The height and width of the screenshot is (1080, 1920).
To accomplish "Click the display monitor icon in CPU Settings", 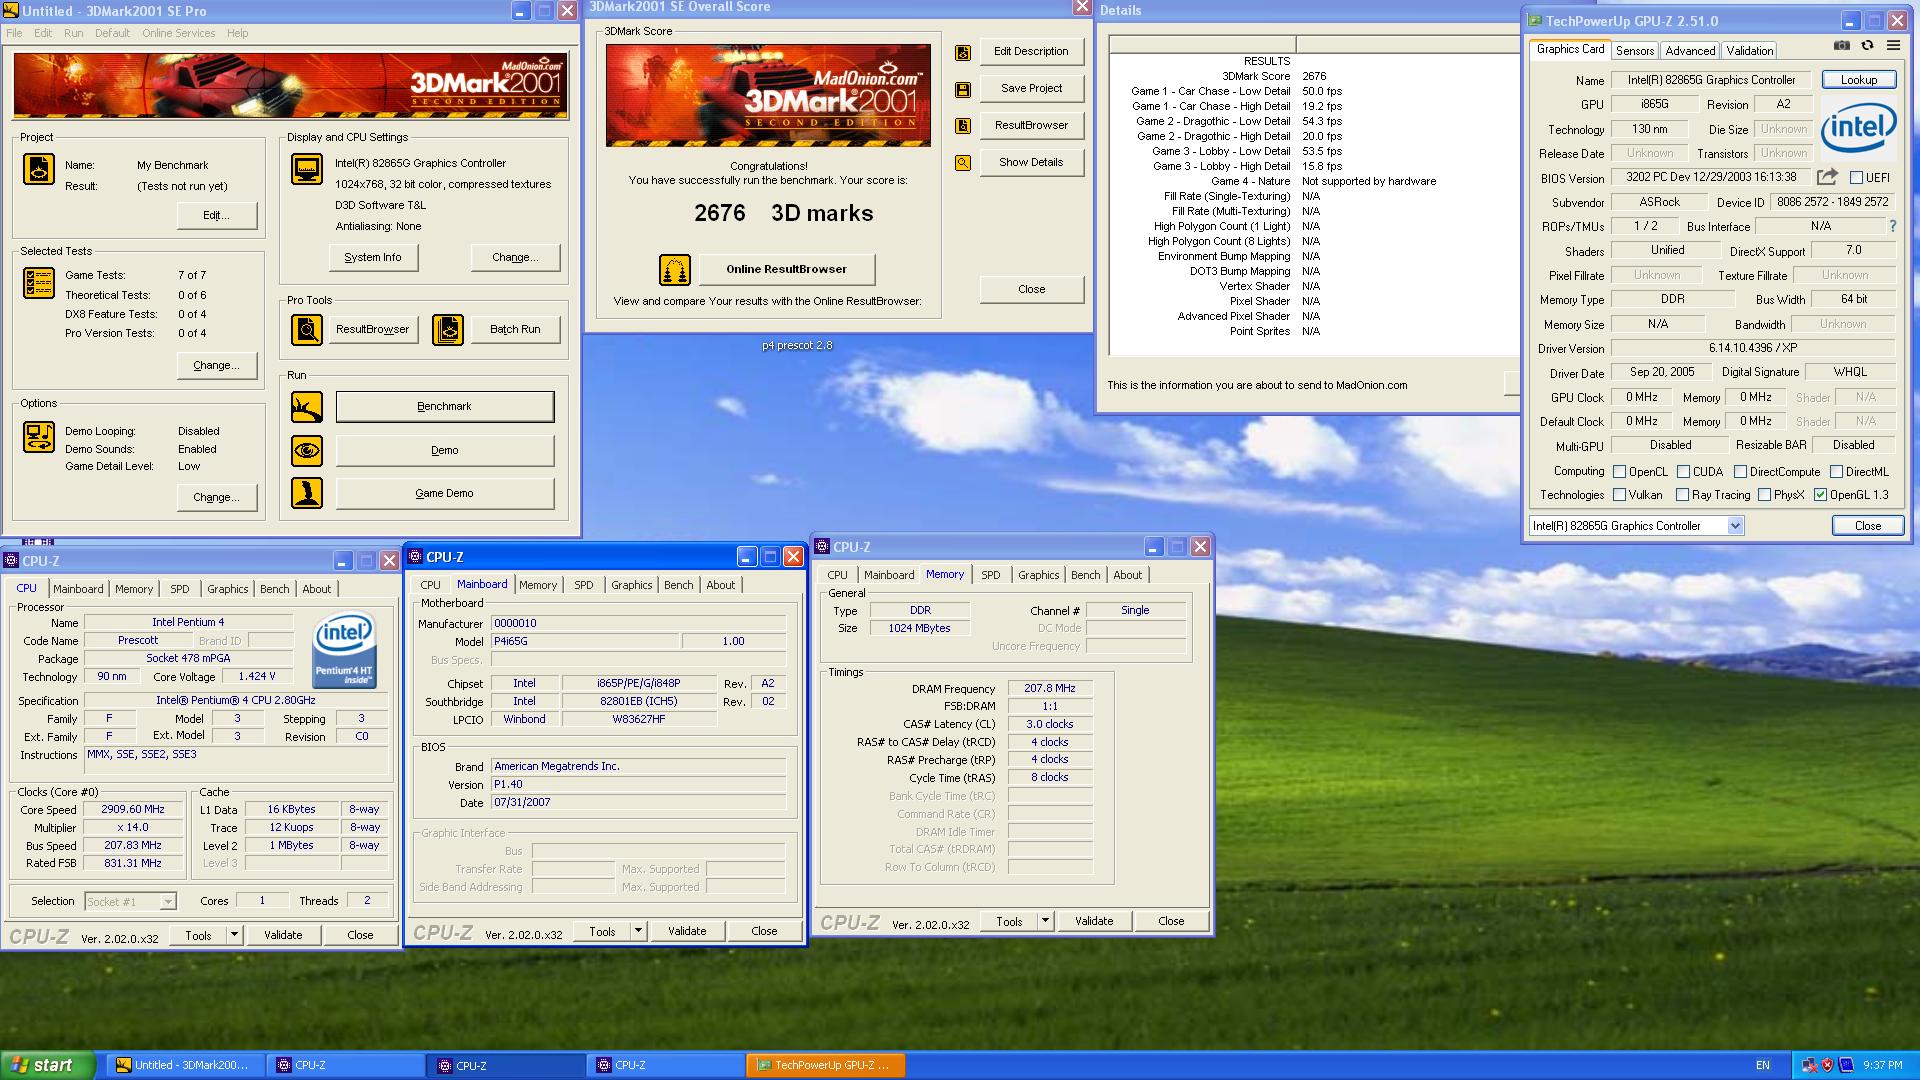I will 307,169.
